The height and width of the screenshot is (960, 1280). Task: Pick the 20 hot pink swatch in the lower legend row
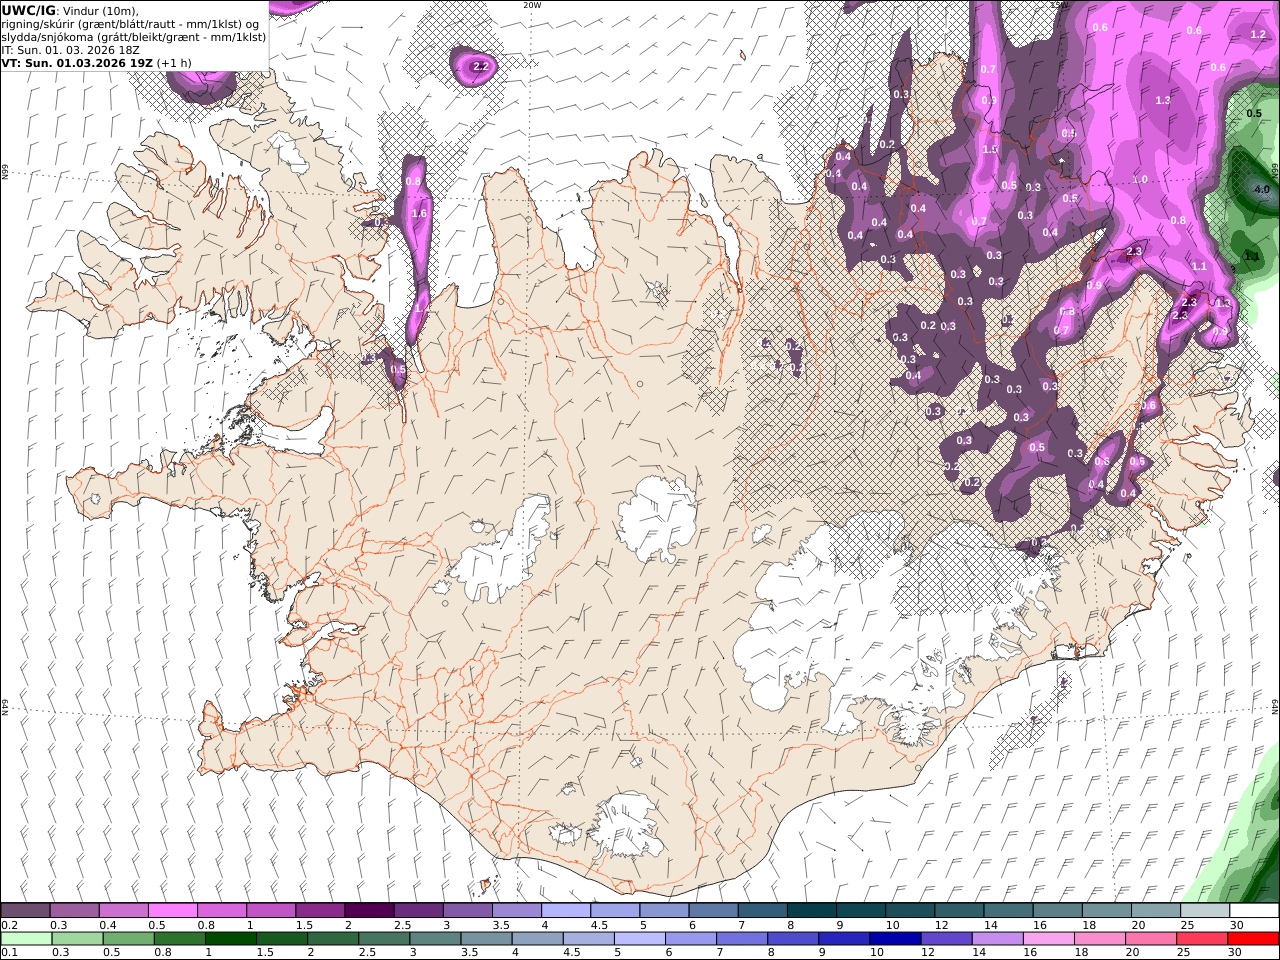(1151, 939)
